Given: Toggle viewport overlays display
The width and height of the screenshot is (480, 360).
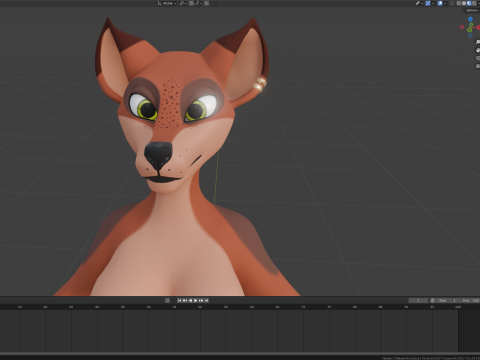Looking at the screenshot, I should coord(440,3).
